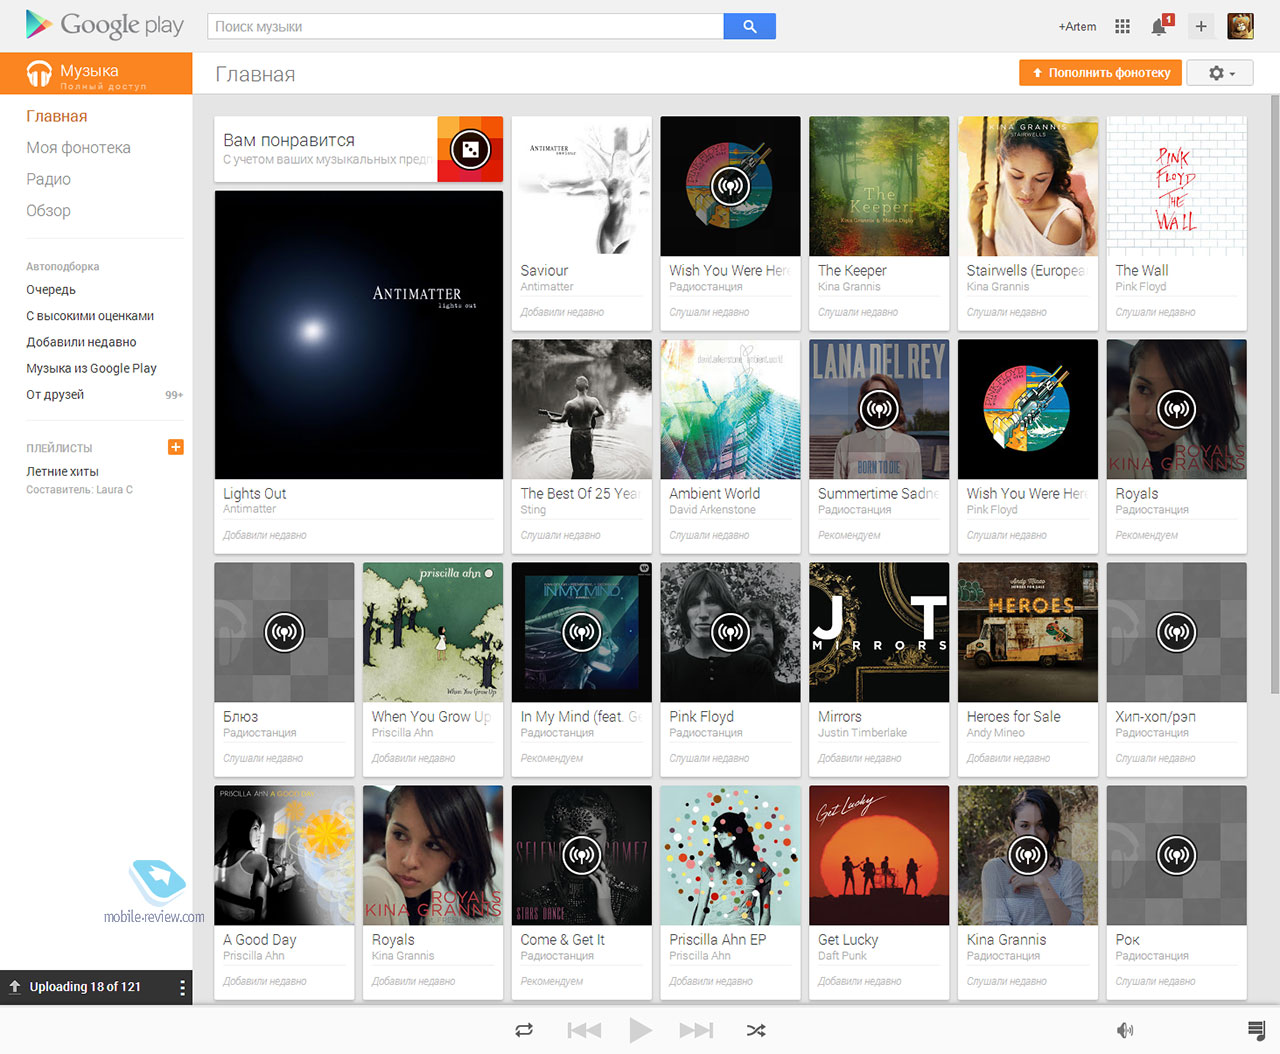
Task: Open the Priscilla Ahn EP cover
Action: pos(730,855)
